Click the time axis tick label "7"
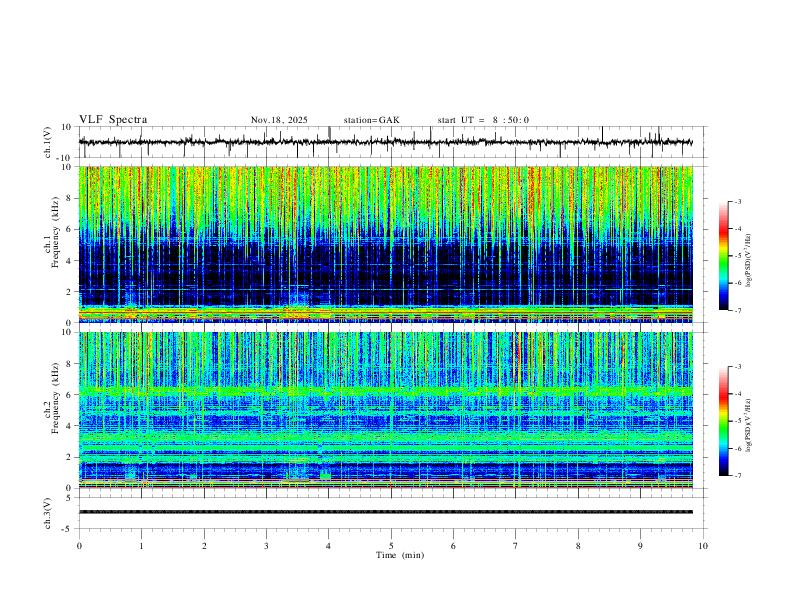Image resolution: width=792 pixels, height=612 pixels. pos(516,546)
